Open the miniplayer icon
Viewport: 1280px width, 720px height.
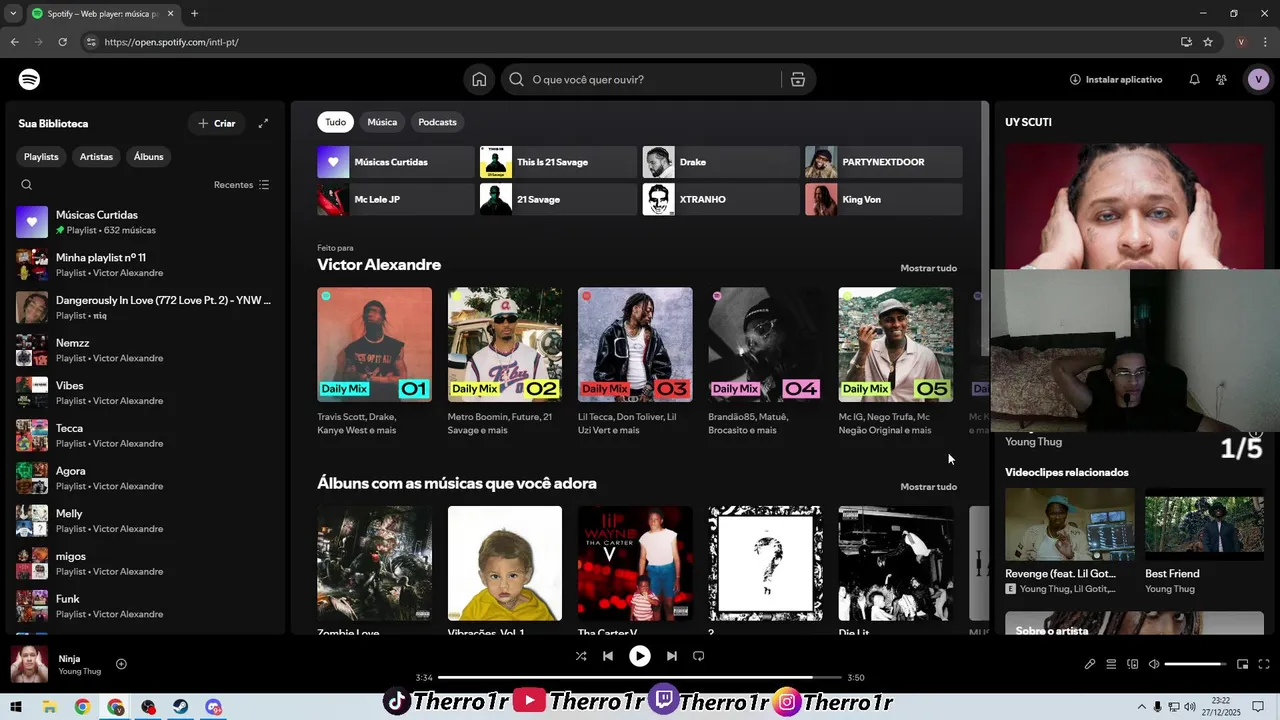click(x=1243, y=664)
